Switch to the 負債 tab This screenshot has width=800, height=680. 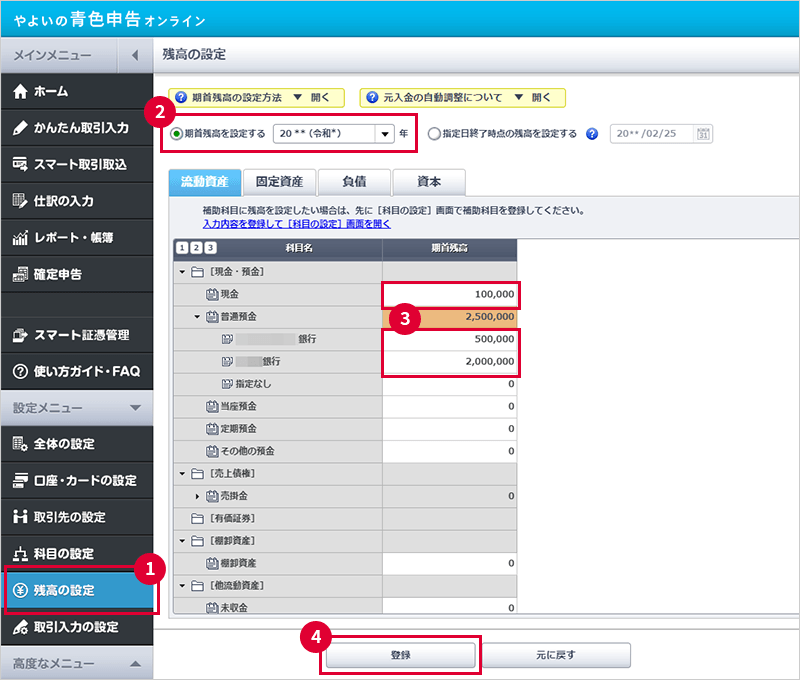point(353,182)
